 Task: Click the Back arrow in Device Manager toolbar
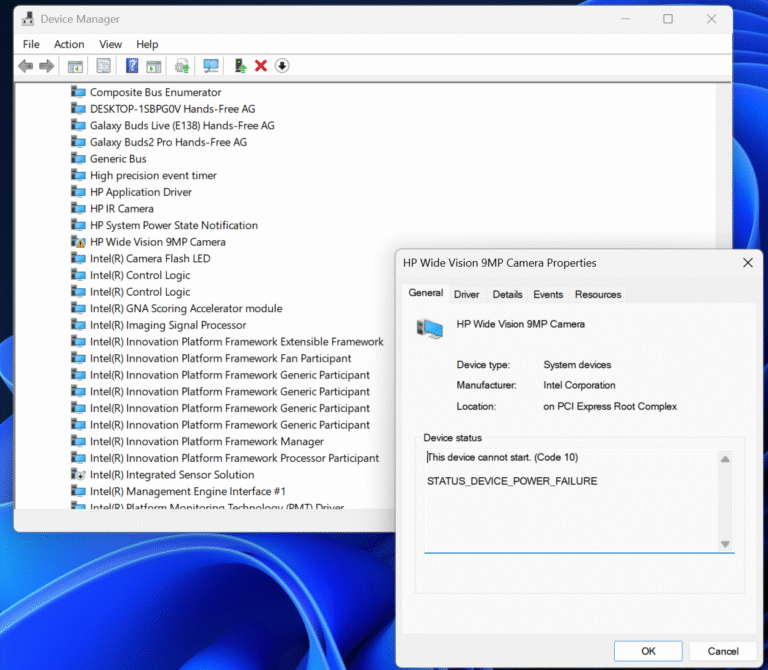coord(25,66)
